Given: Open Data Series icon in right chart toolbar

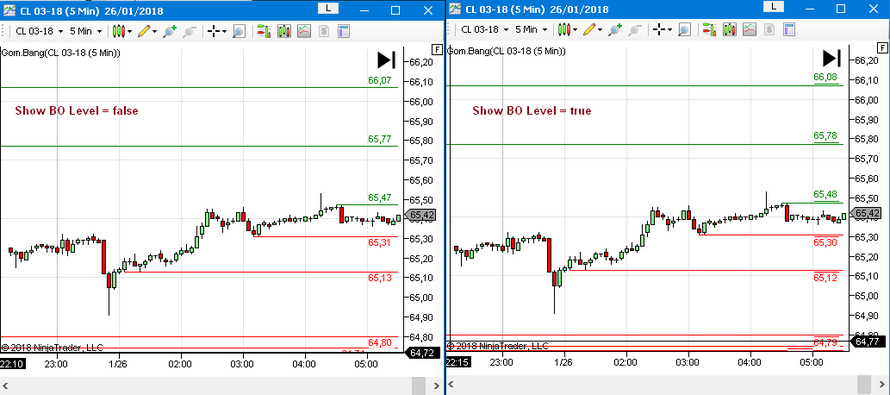Looking at the screenshot, I should pos(729,30).
